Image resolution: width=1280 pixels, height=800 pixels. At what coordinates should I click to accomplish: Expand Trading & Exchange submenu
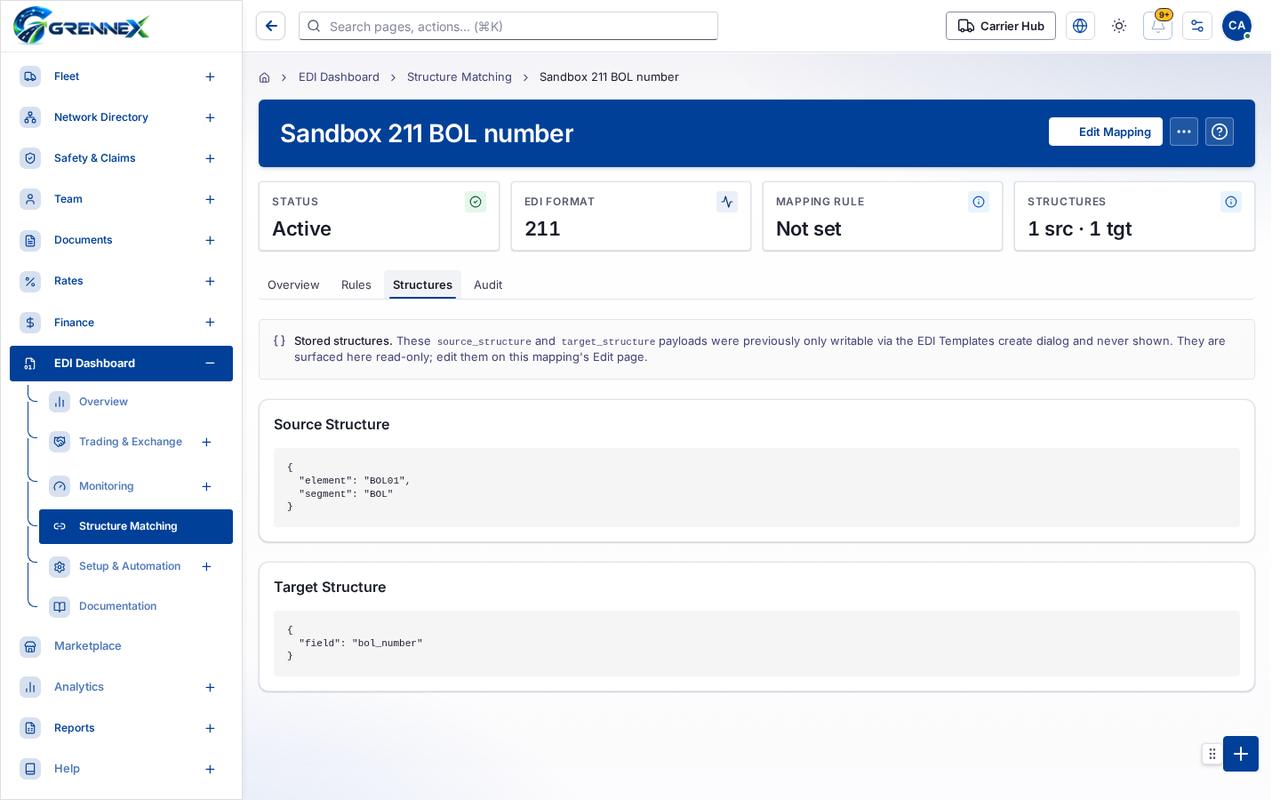(x=207, y=442)
